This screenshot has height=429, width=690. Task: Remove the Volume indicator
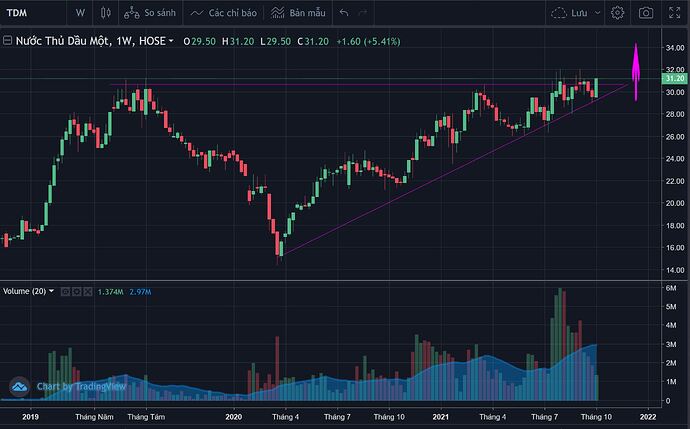[x=88, y=291]
